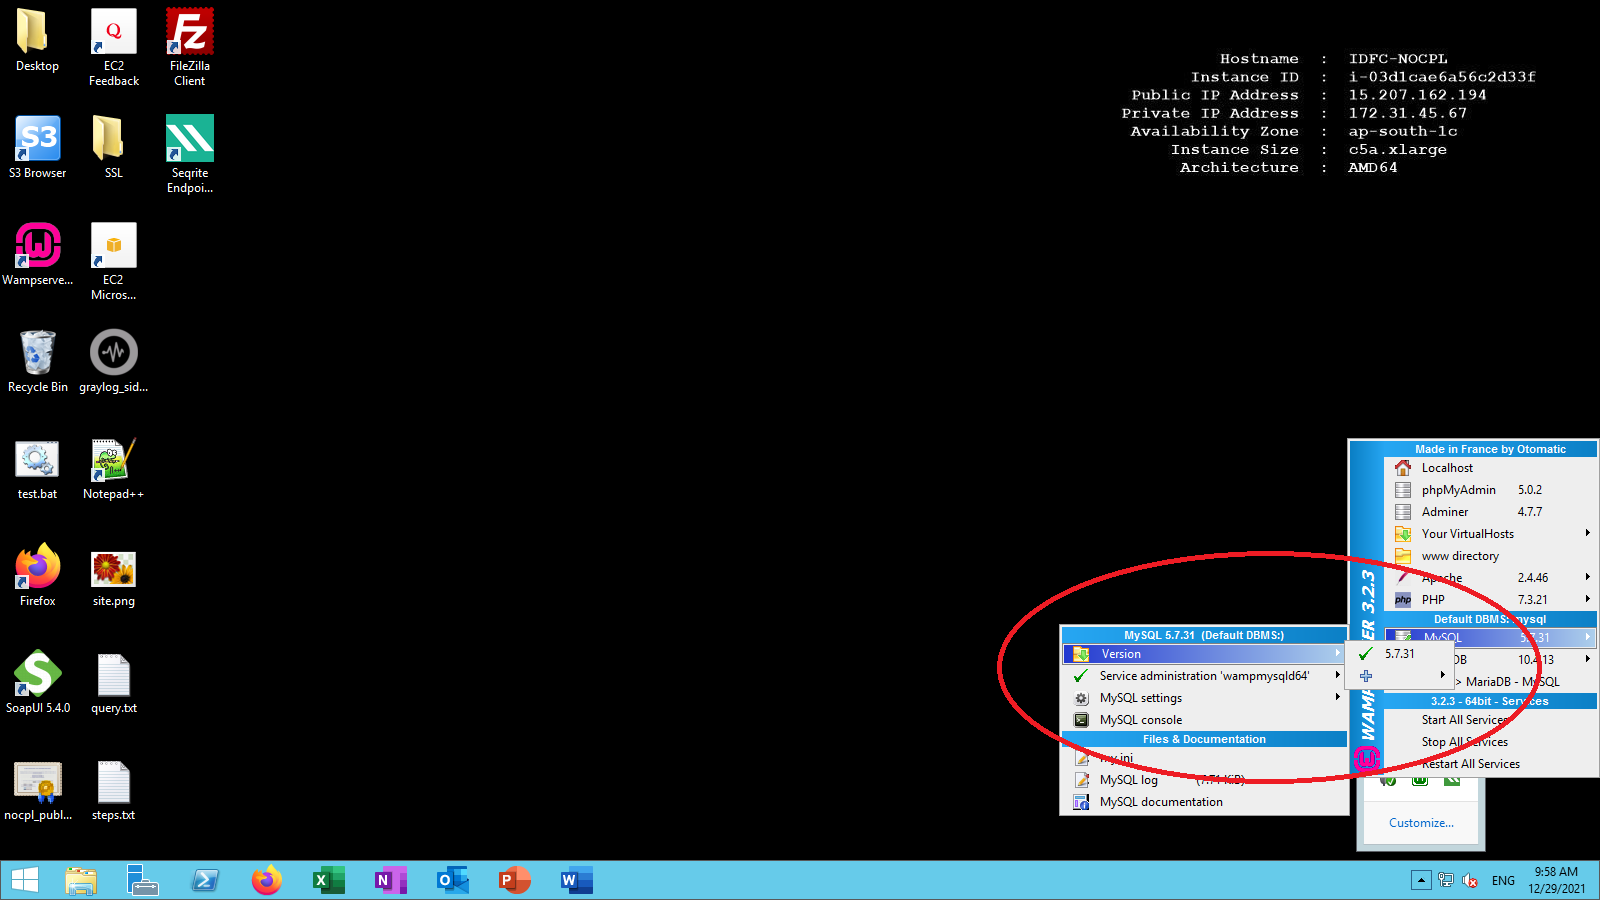Screen dimensions: 1600x900
Task: Click the show hidden icons tray arrow
Action: 1421,880
